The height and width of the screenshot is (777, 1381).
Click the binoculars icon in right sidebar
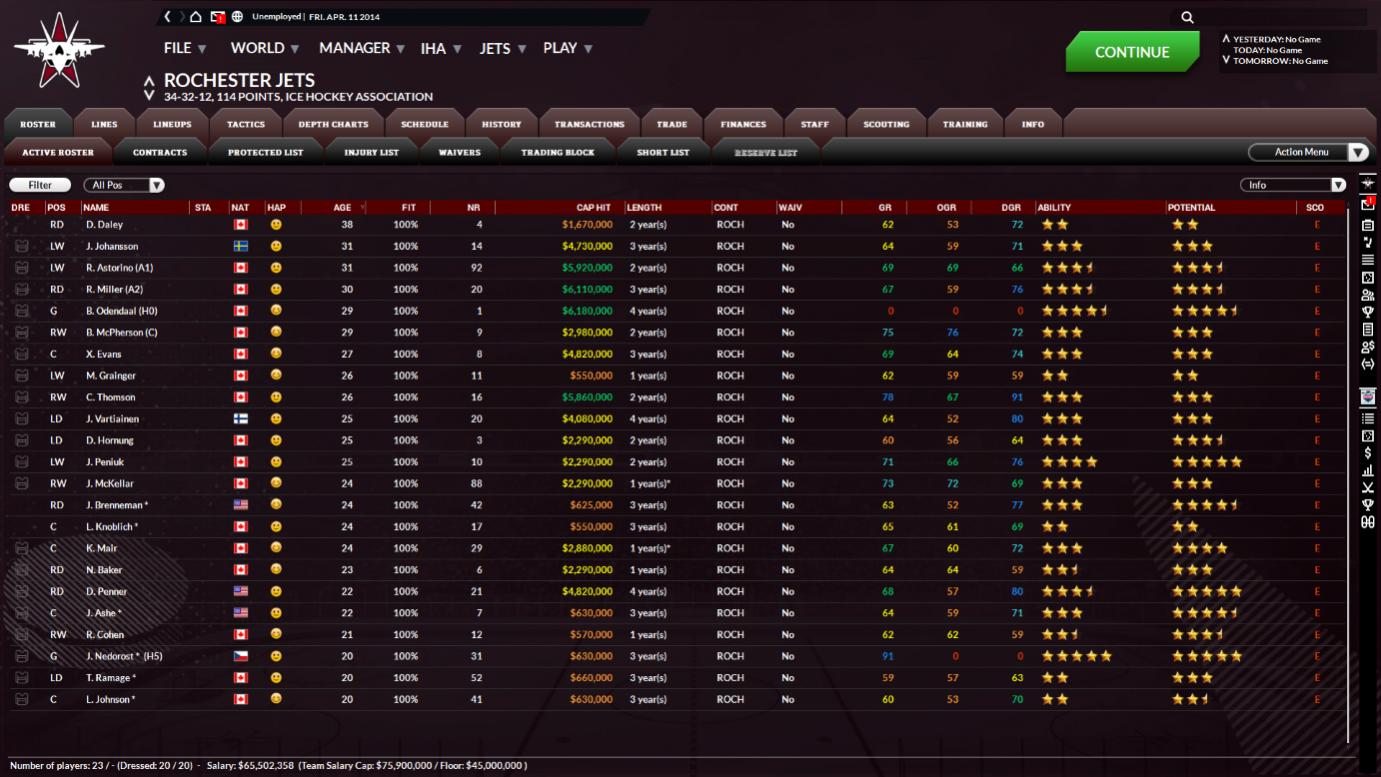[x=1367, y=521]
